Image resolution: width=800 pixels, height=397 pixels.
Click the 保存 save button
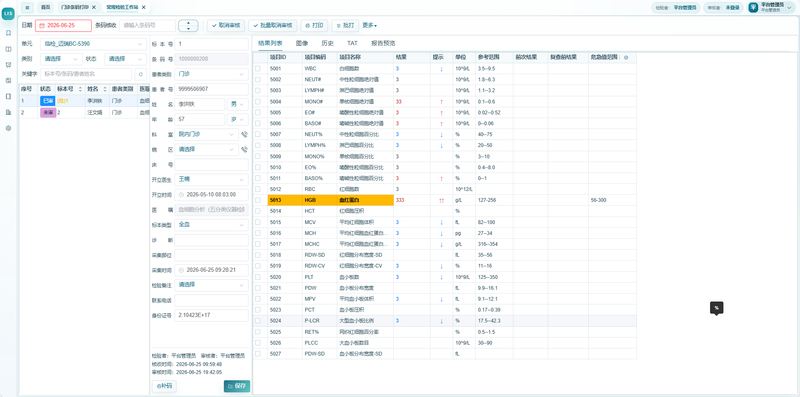pyautogui.click(x=237, y=386)
